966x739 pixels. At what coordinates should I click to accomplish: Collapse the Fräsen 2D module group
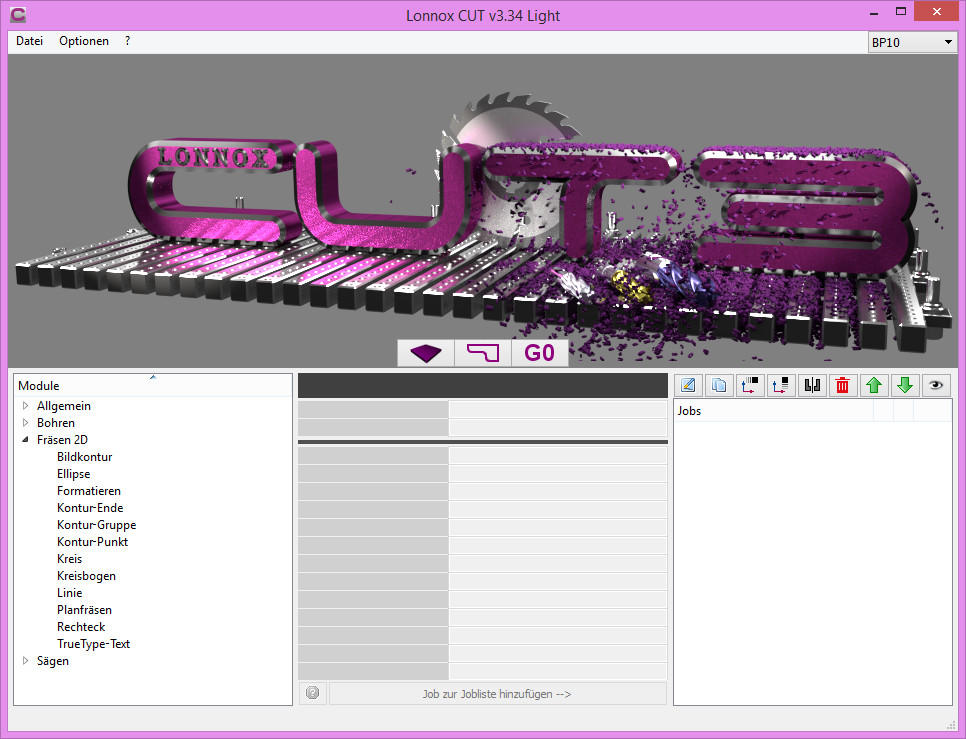point(25,440)
